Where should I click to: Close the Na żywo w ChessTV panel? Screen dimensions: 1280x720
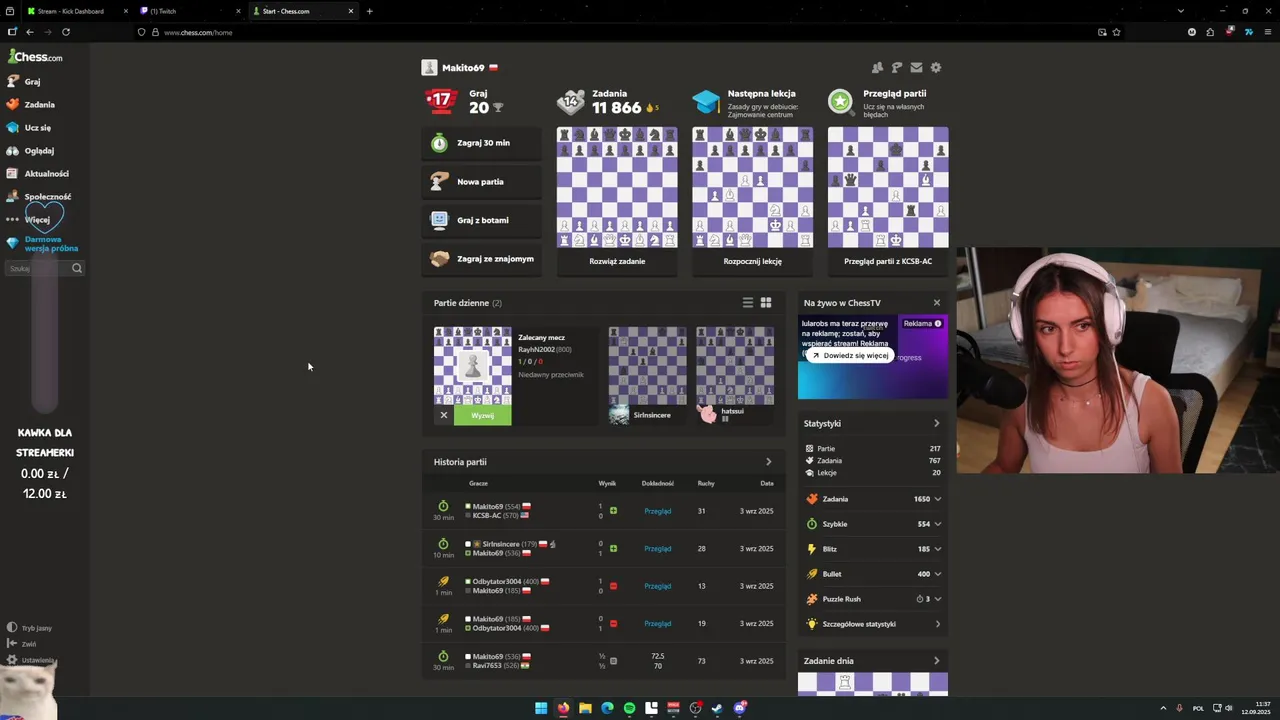937,303
